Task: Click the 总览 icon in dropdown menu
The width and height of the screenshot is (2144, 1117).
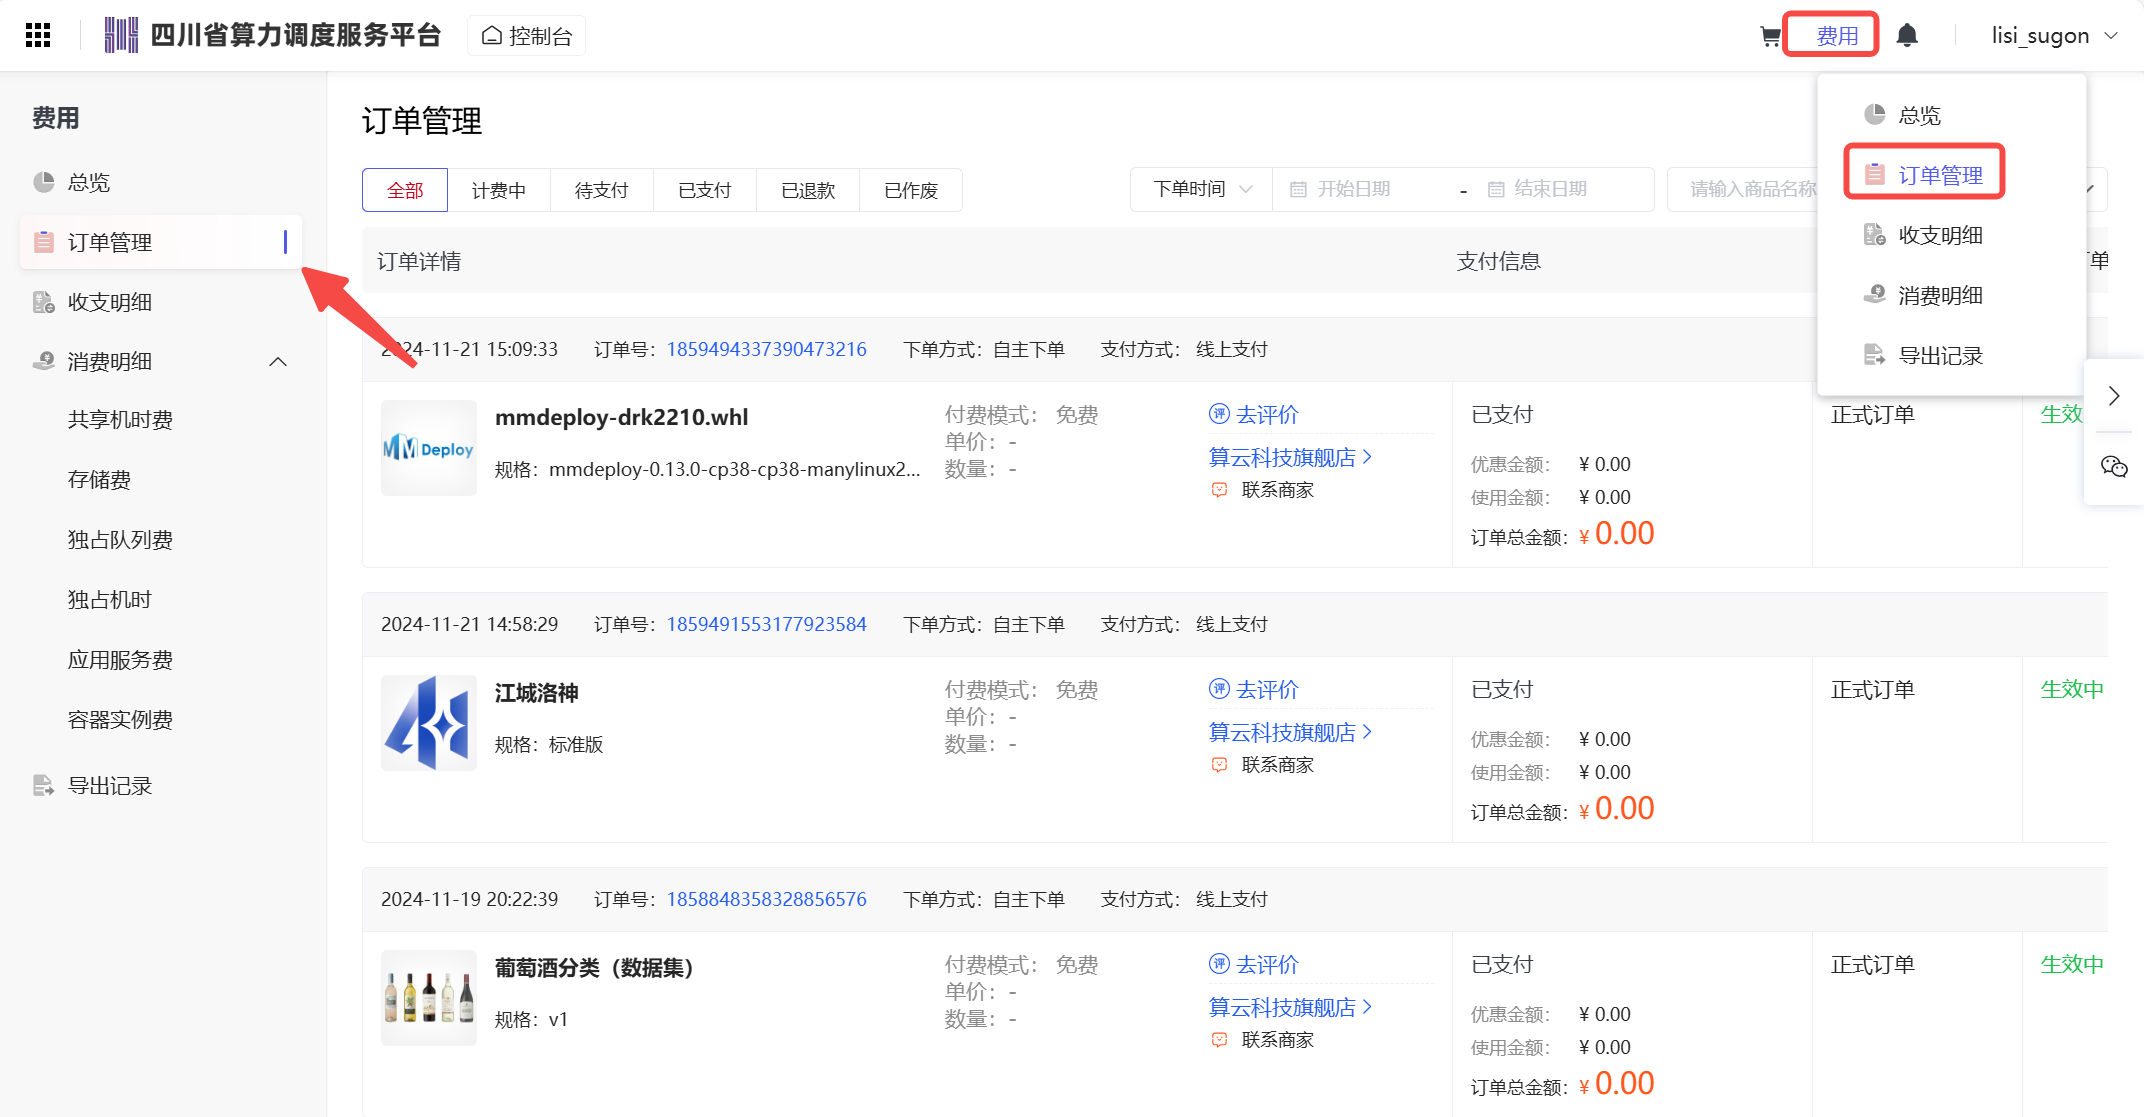Action: (1874, 114)
